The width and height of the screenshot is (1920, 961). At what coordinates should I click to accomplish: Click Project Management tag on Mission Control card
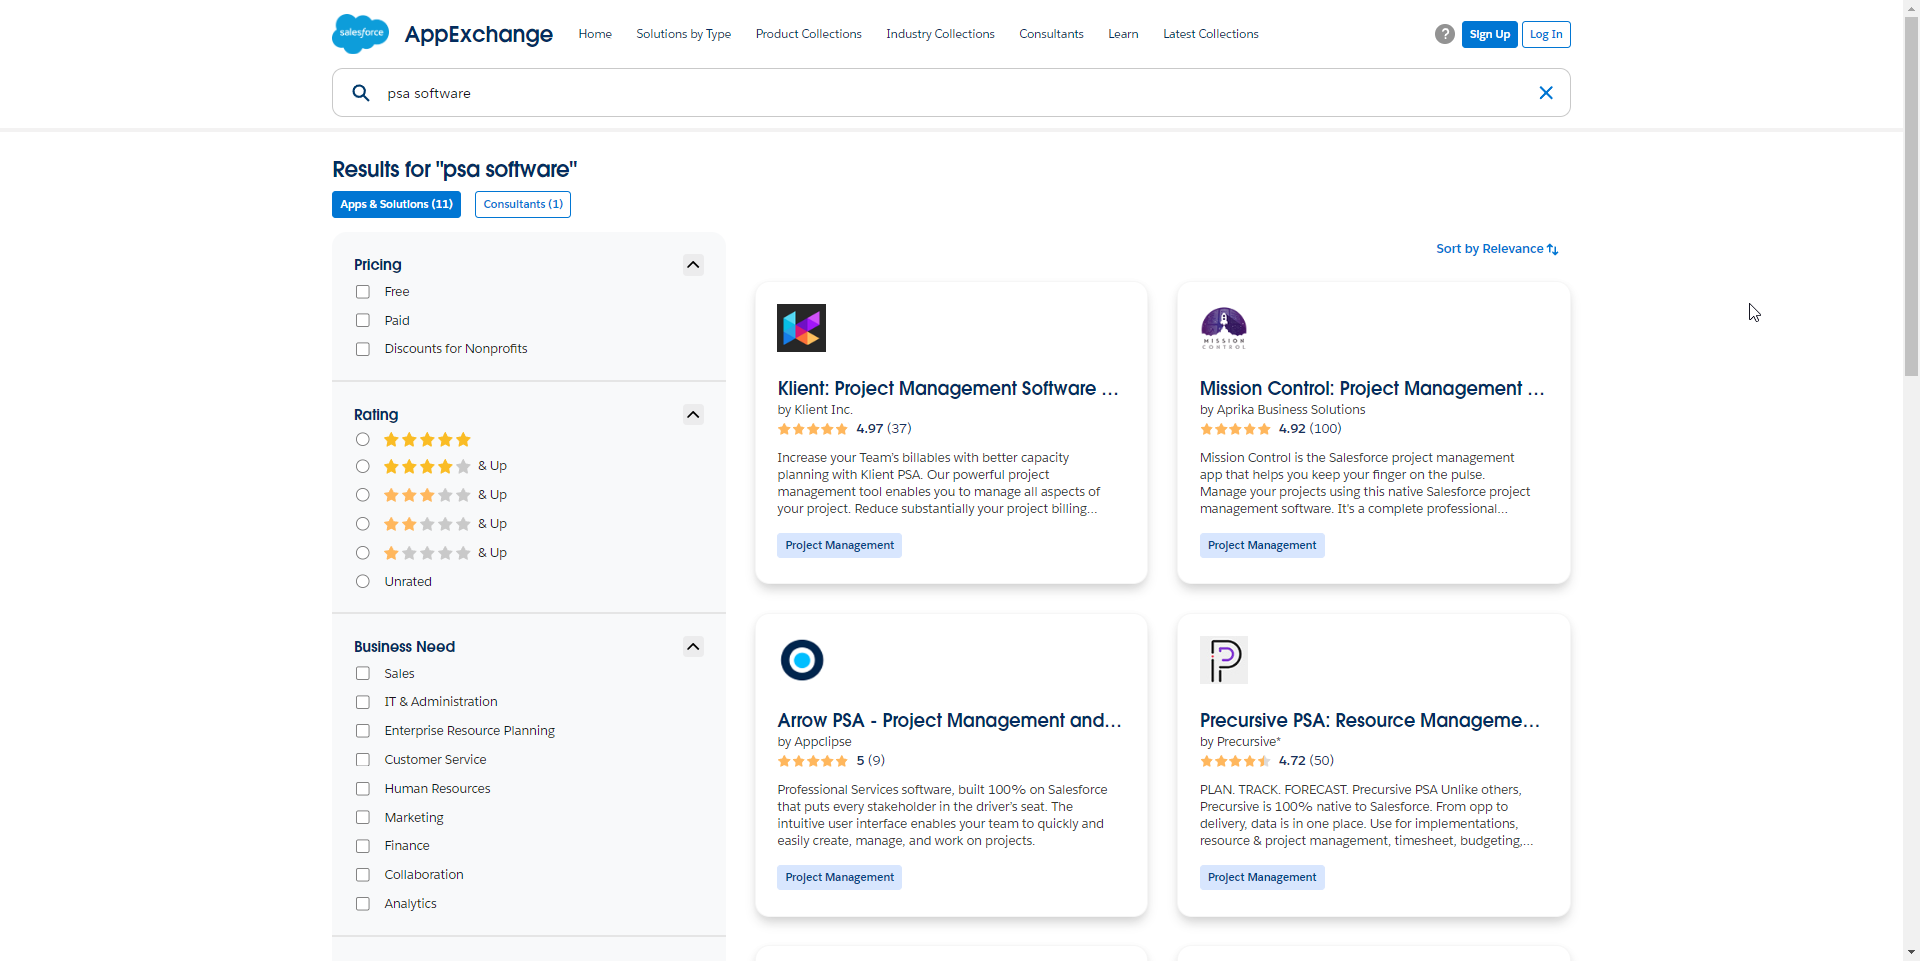(1262, 545)
